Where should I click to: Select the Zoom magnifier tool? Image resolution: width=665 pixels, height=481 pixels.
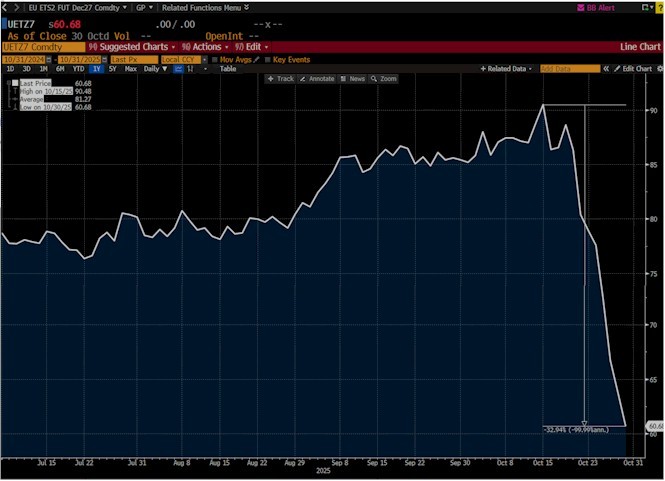[x=384, y=78]
